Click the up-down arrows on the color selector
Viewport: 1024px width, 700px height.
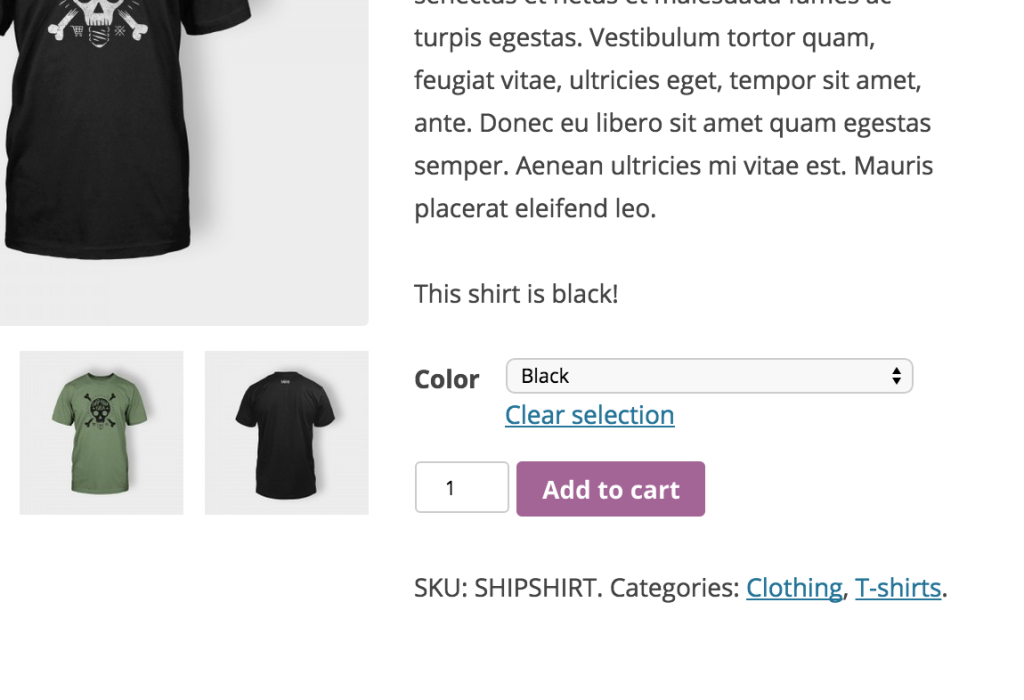point(898,376)
